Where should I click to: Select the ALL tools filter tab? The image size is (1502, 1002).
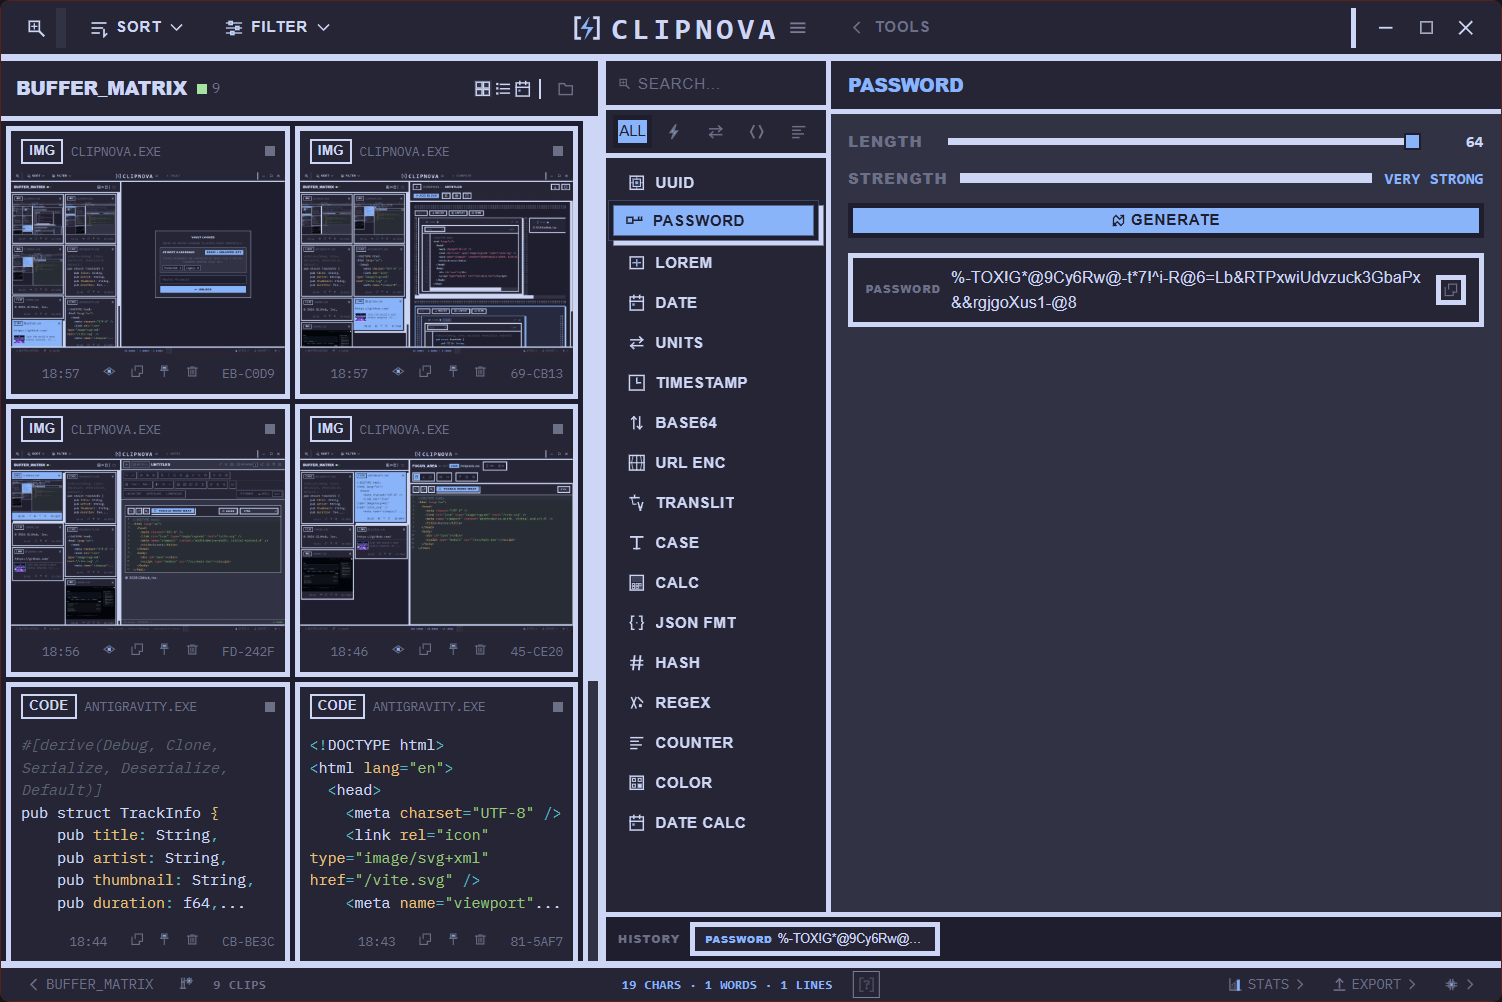click(x=632, y=131)
